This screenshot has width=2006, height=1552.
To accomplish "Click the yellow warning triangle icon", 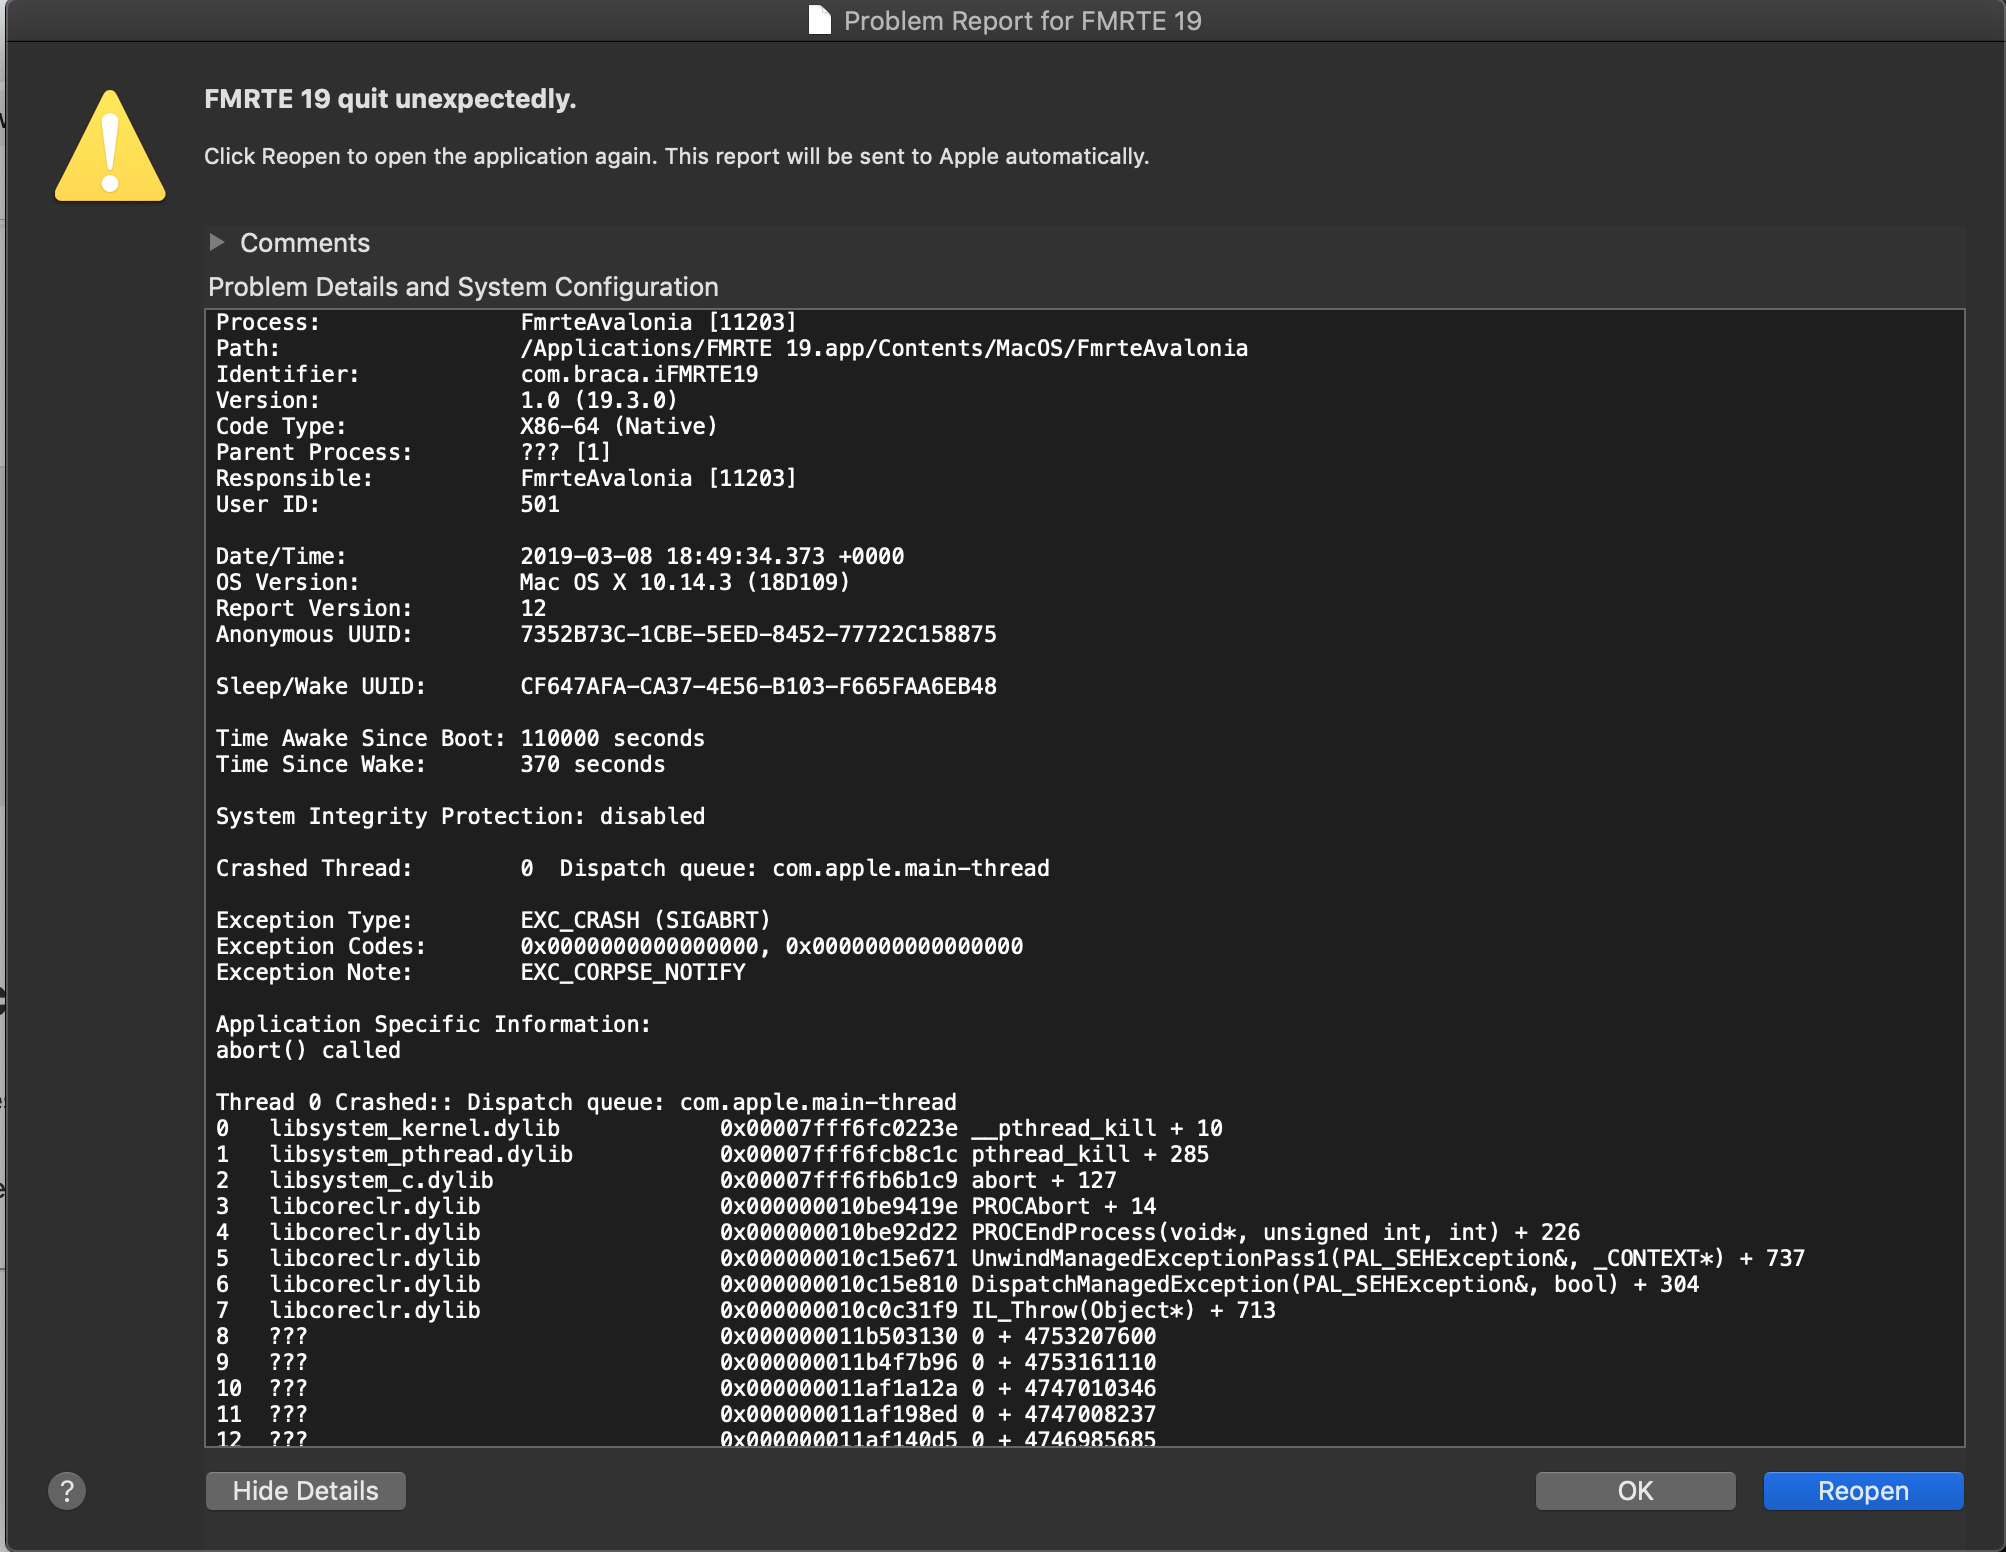I will pyautogui.click(x=110, y=148).
